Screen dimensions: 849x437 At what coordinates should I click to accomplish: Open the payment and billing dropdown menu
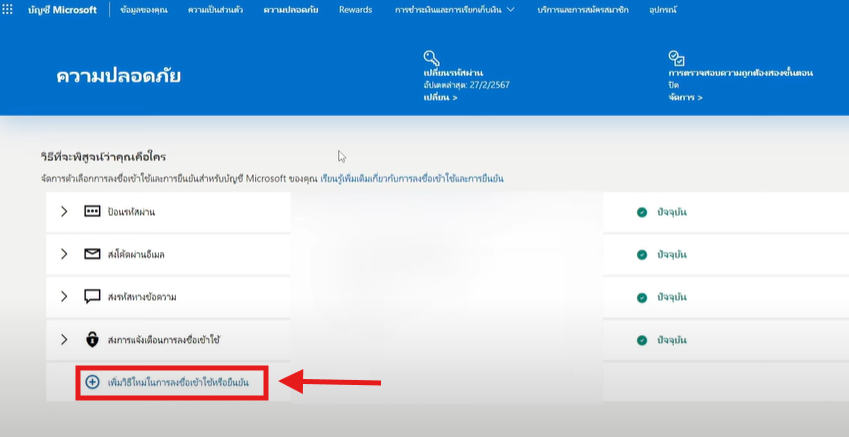point(455,10)
